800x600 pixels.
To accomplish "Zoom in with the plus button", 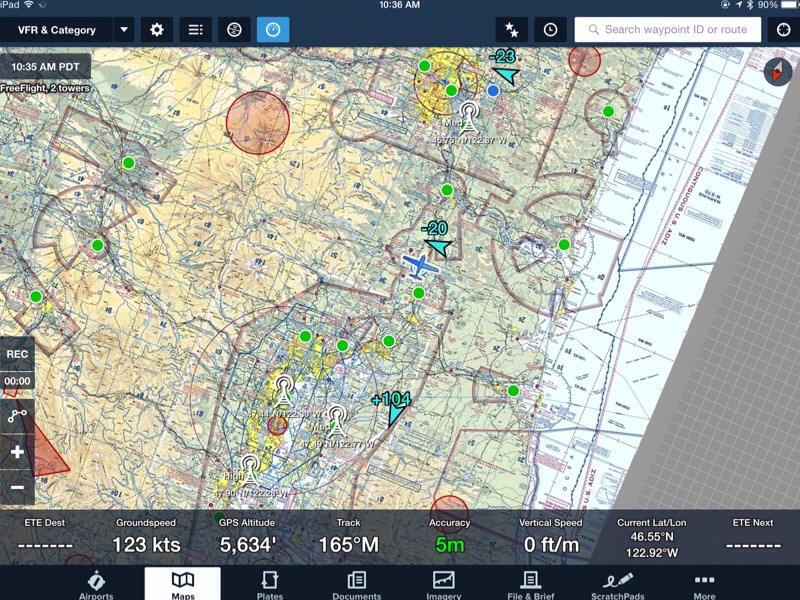I will tap(17, 452).
